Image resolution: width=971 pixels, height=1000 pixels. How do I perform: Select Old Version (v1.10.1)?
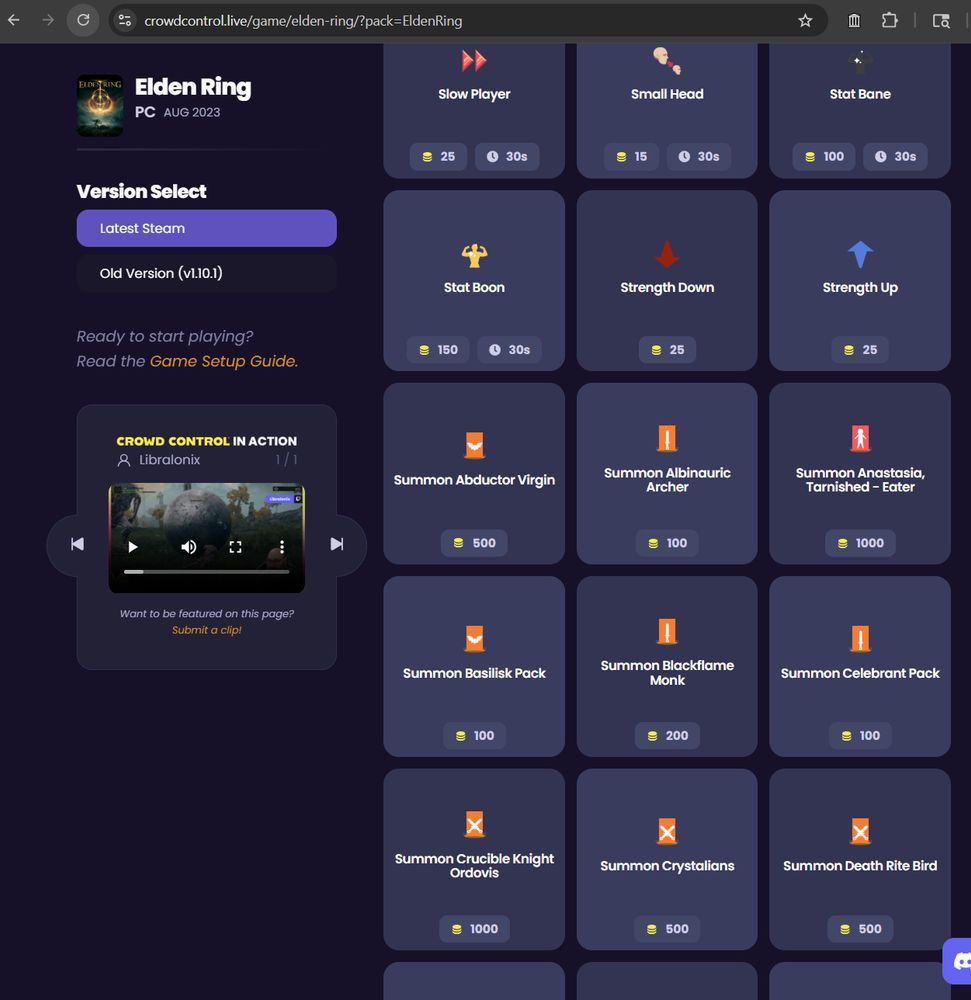(207, 274)
